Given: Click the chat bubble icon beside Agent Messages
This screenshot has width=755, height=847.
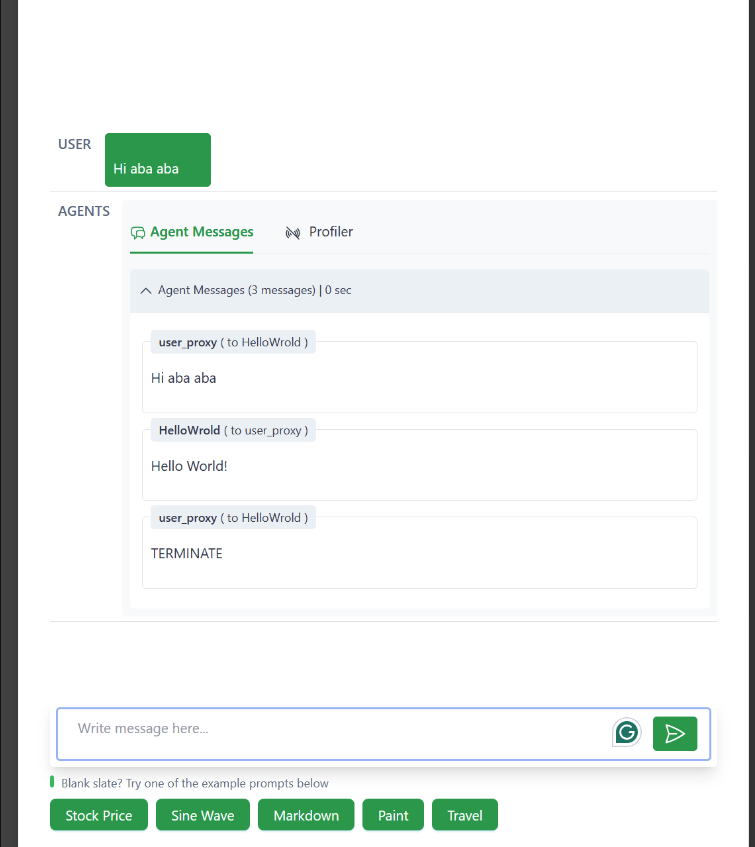Looking at the screenshot, I should pyautogui.click(x=138, y=233).
